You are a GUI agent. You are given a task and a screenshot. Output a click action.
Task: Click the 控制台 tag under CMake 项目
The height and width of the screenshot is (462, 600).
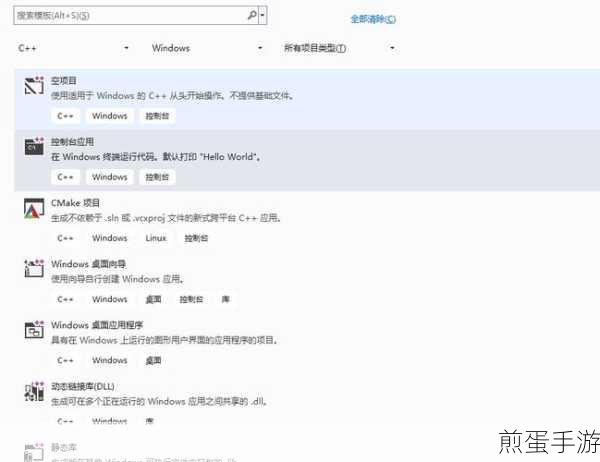coord(196,238)
